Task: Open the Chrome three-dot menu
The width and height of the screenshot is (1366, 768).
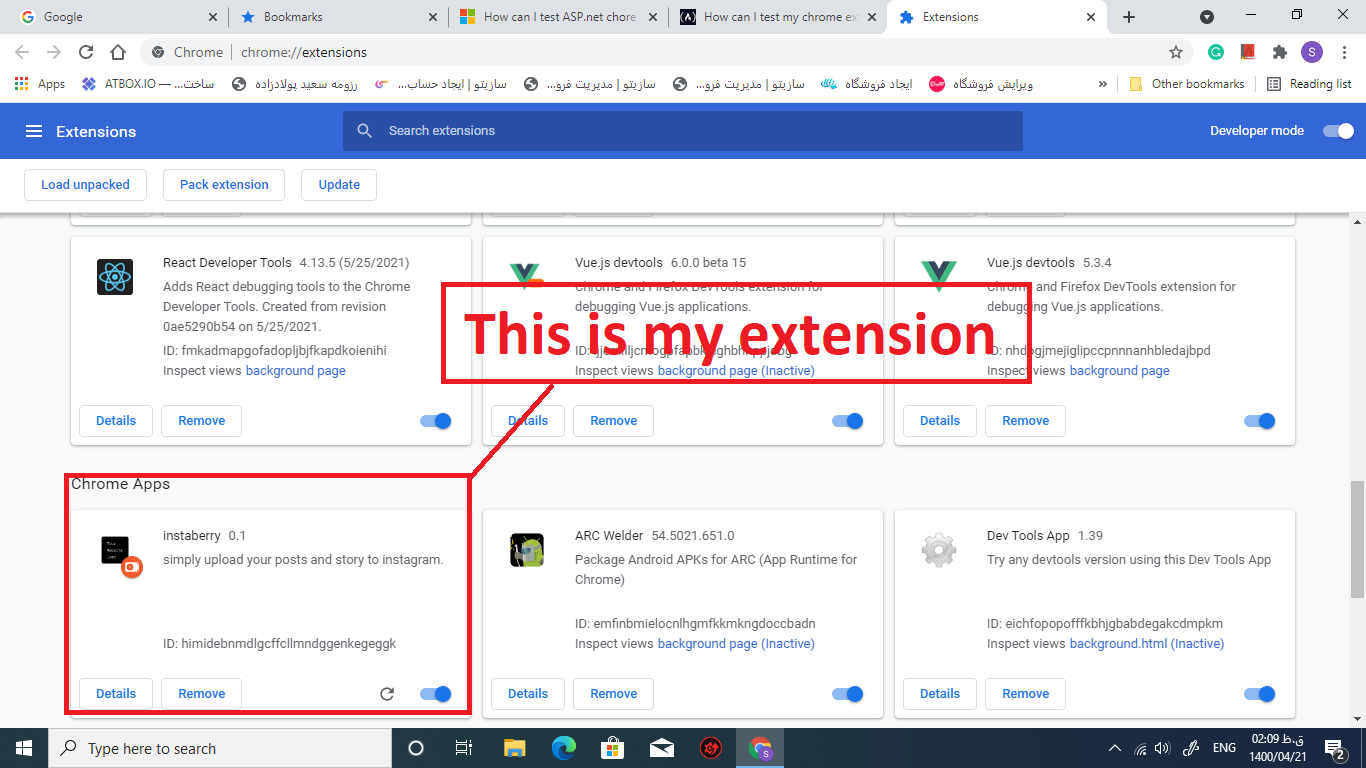Action: coord(1344,52)
